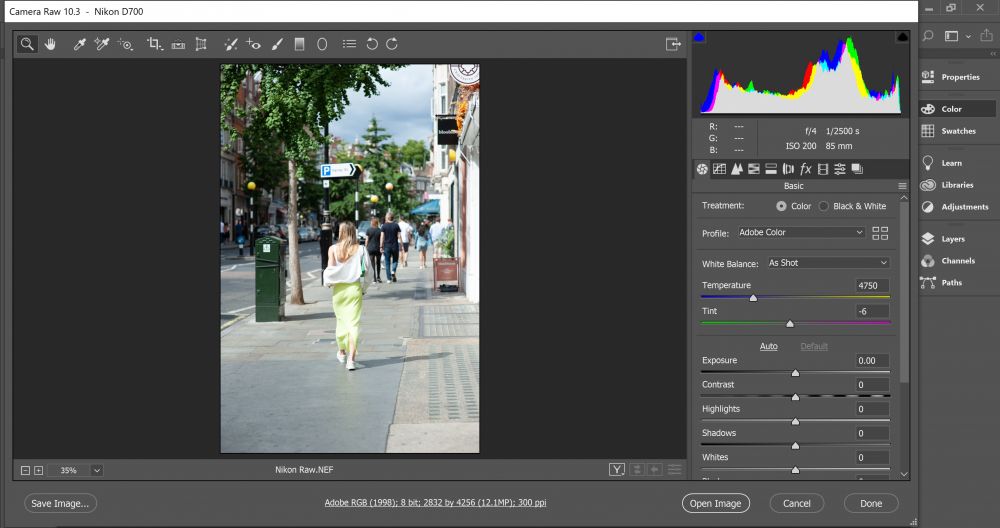Select the White Balance eyedropper tool
The width and height of the screenshot is (1000, 528).
click(80, 44)
